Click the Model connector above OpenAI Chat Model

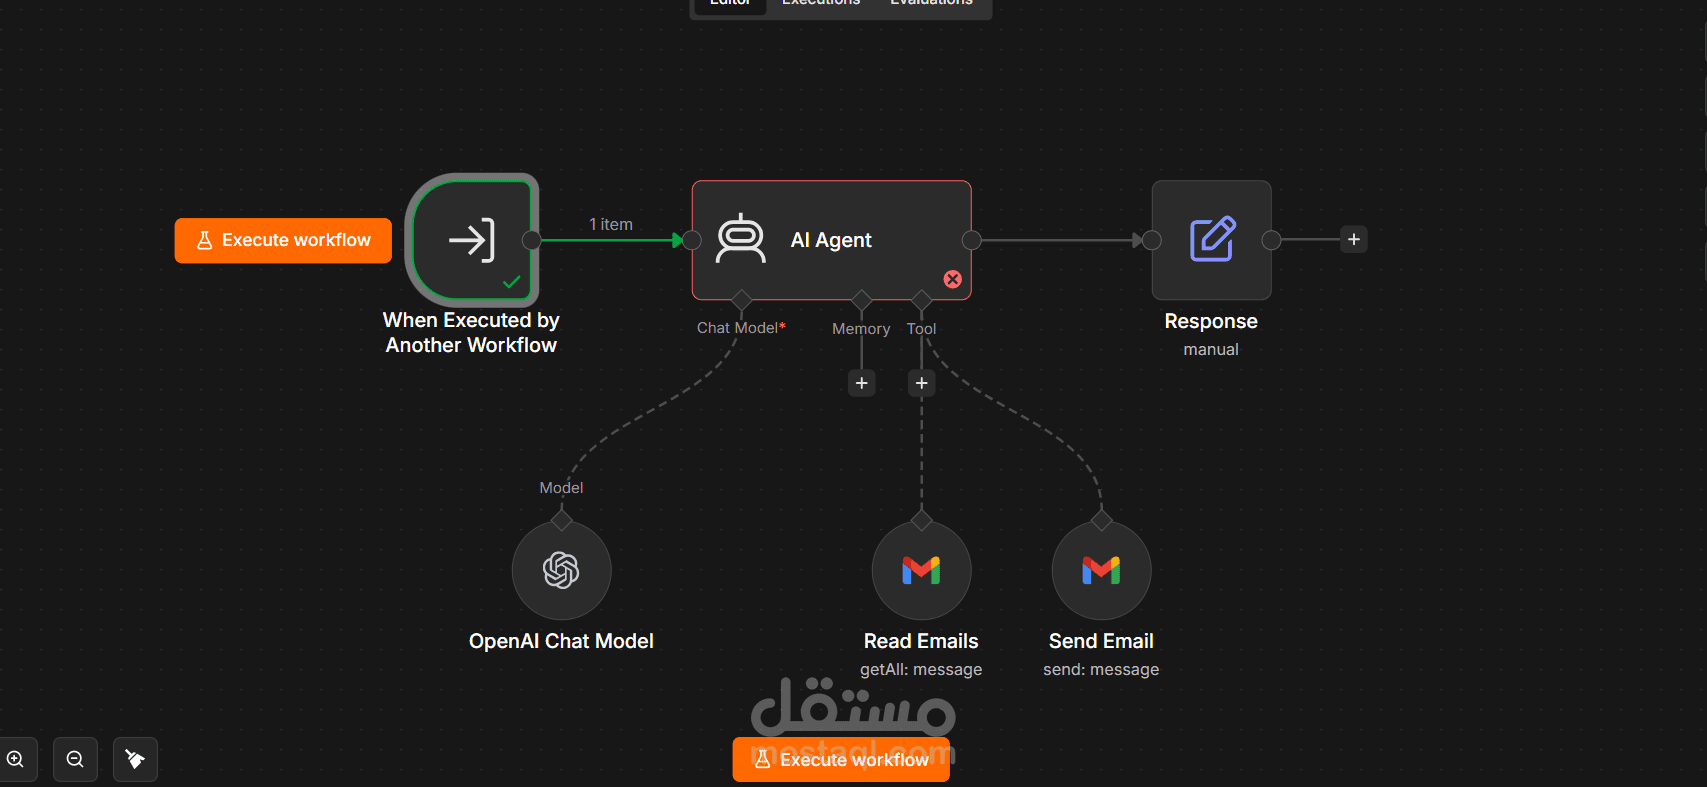[x=561, y=521]
